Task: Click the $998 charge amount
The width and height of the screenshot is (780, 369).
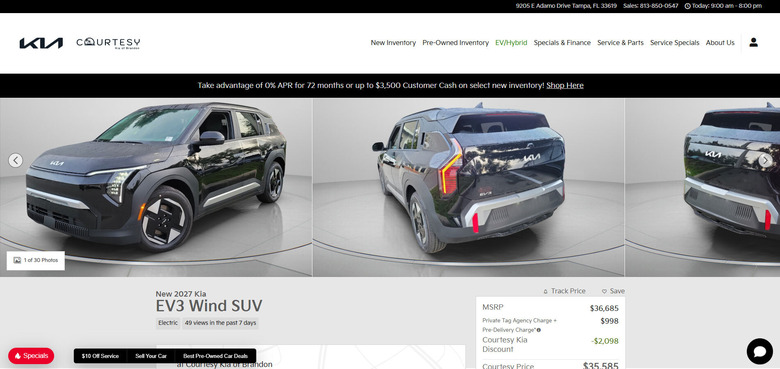Action: pos(609,322)
